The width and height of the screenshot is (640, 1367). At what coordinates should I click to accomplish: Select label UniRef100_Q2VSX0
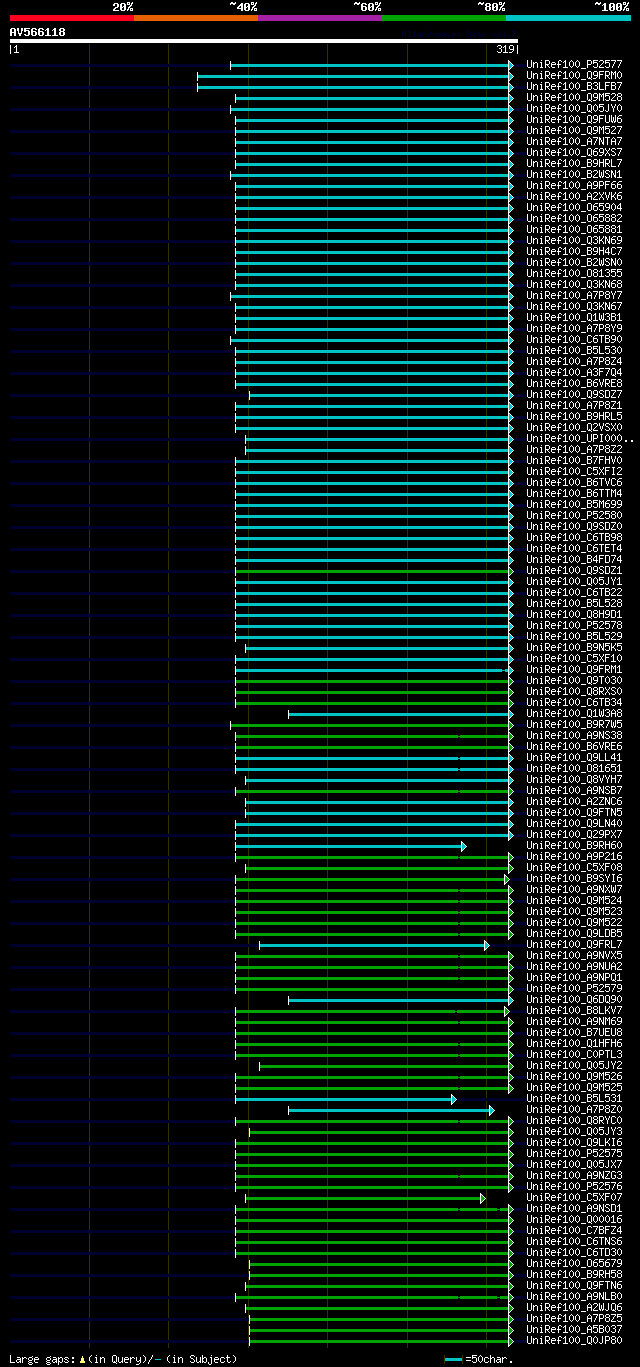pyautogui.click(x=574, y=428)
